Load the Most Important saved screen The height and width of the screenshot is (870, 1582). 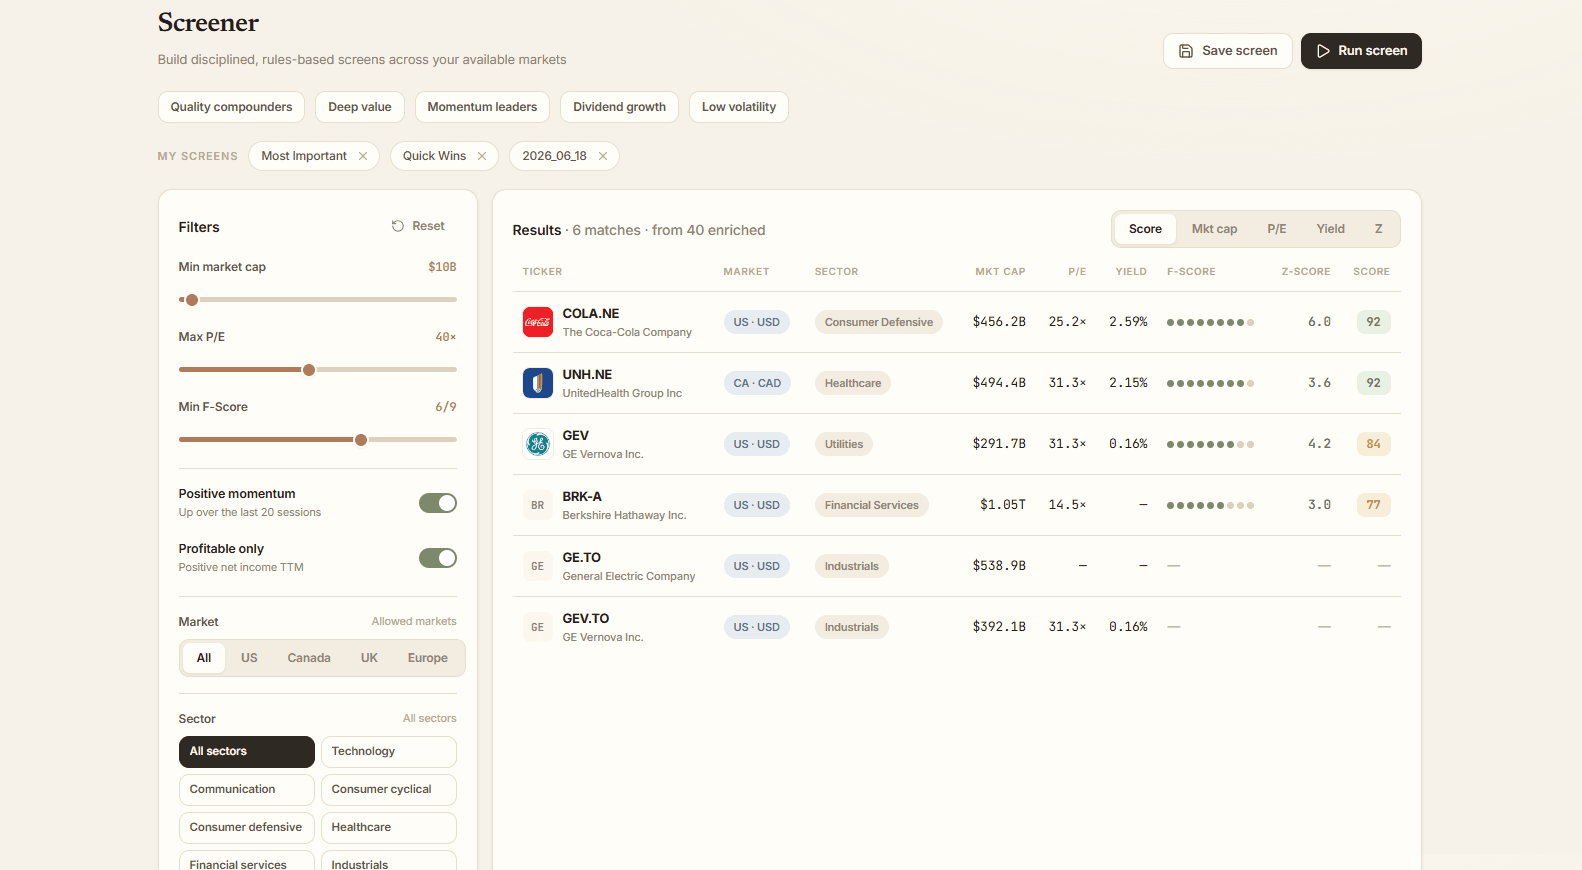[x=304, y=156]
